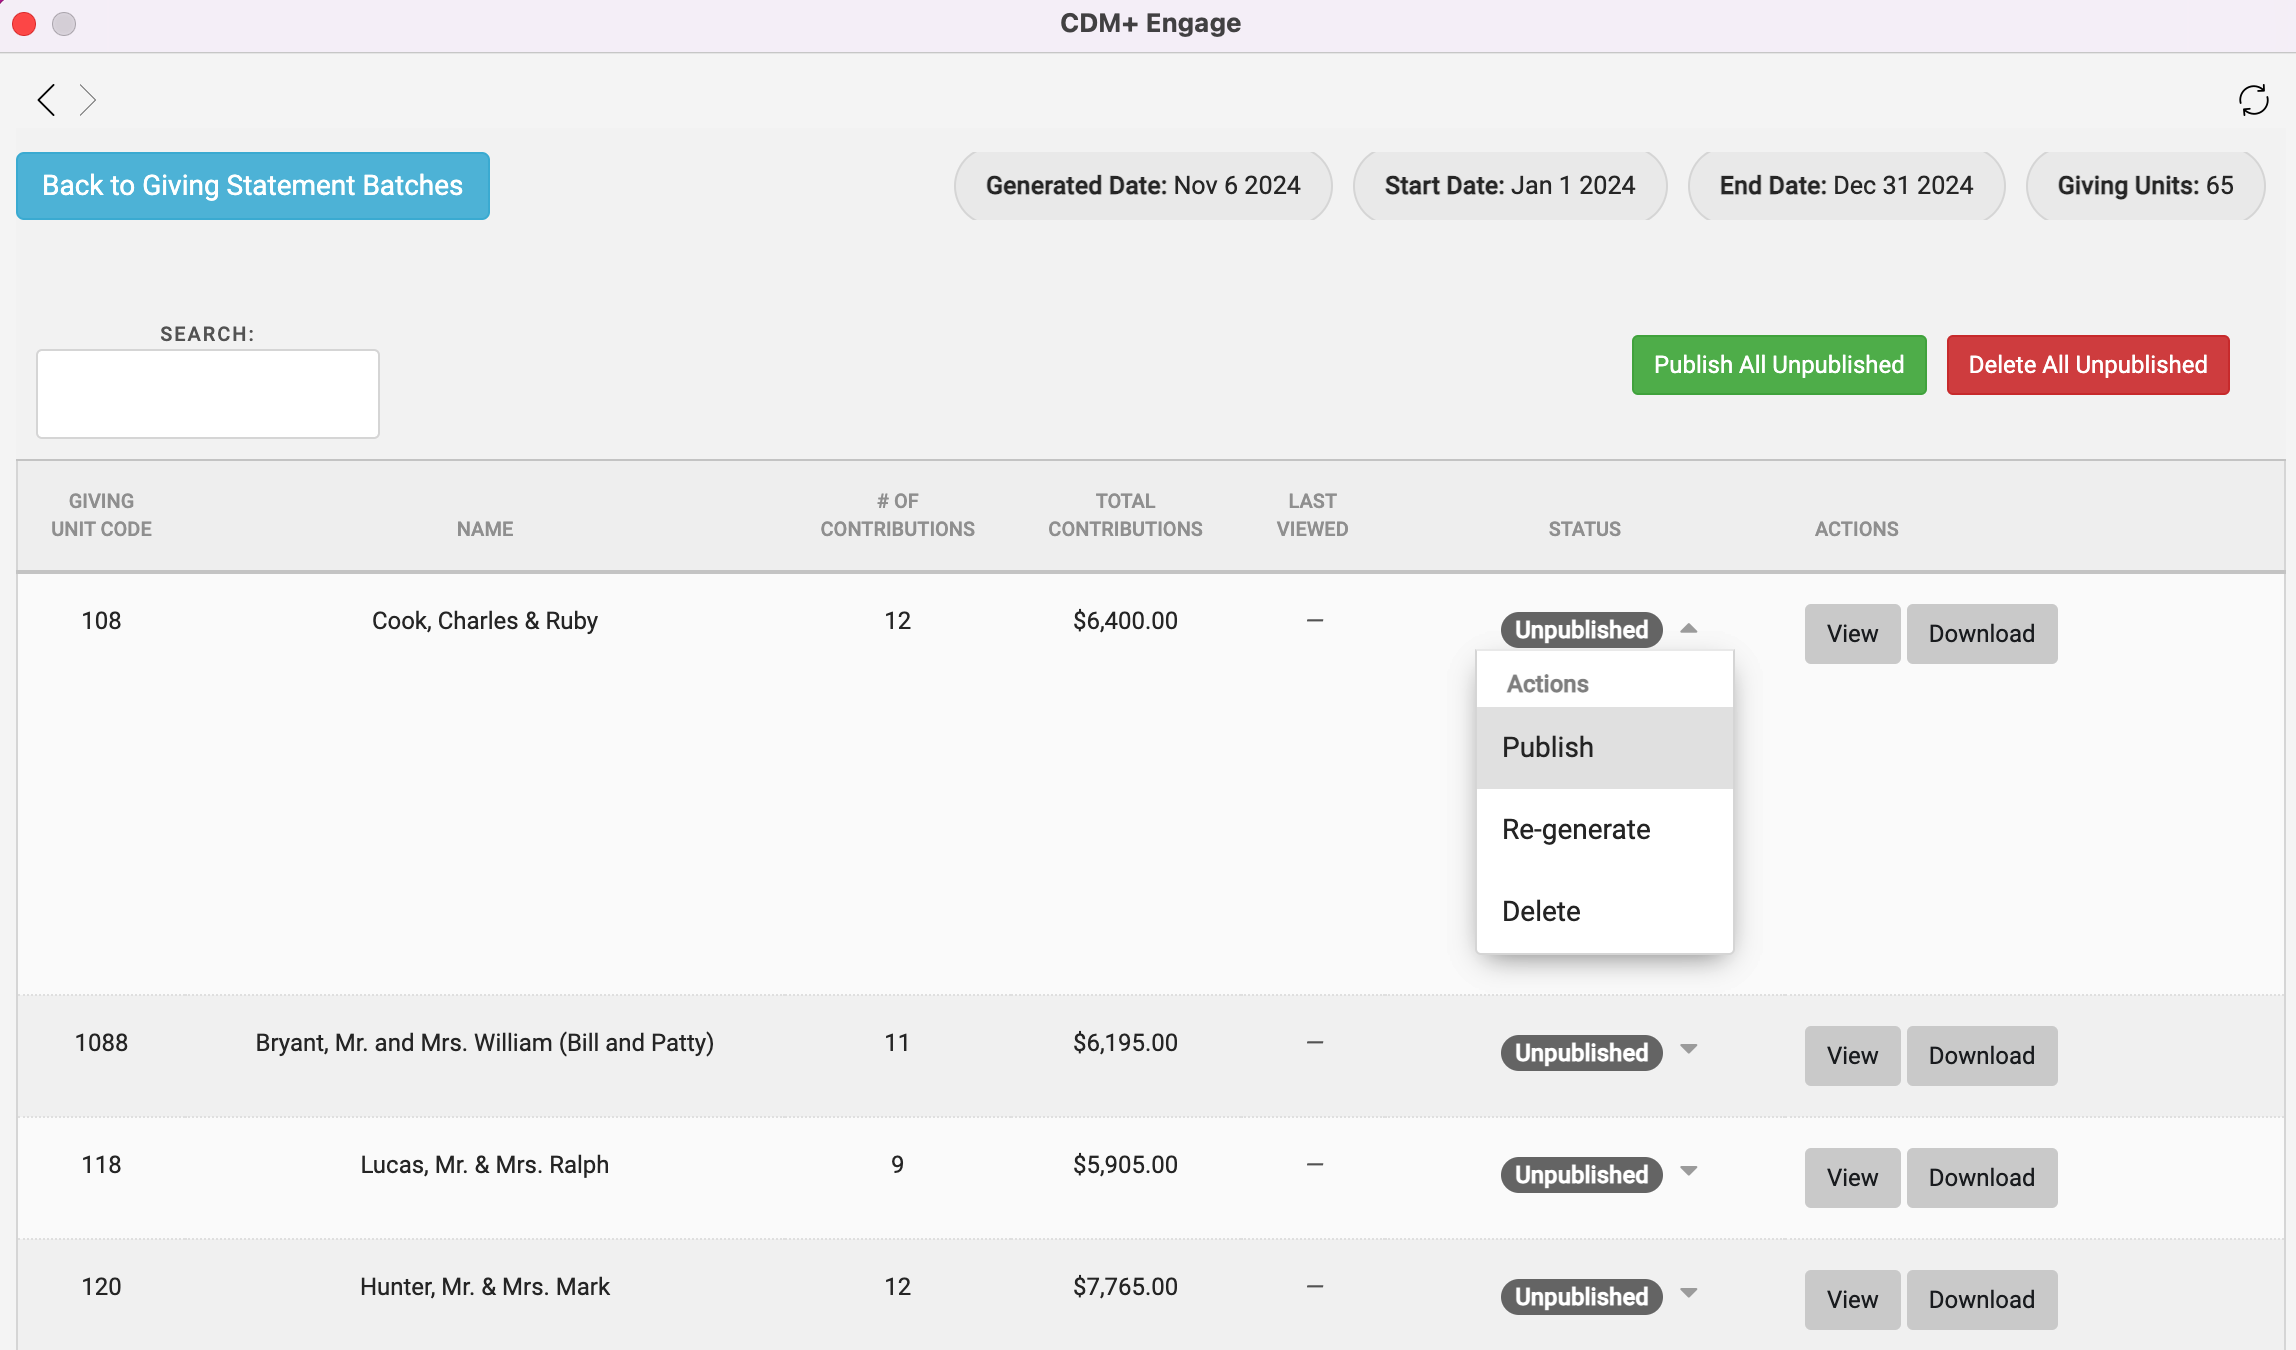Click the back navigation arrow icon
2296x1350 pixels.
click(x=46, y=100)
